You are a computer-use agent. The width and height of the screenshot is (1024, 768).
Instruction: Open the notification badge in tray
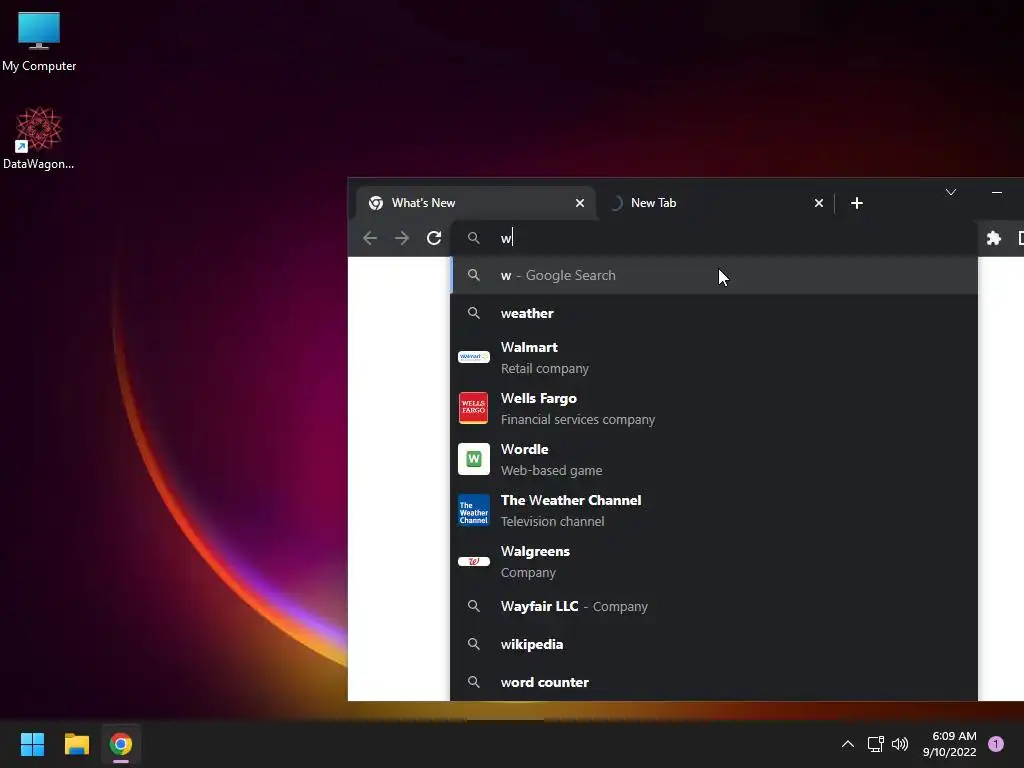[x=996, y=744]
